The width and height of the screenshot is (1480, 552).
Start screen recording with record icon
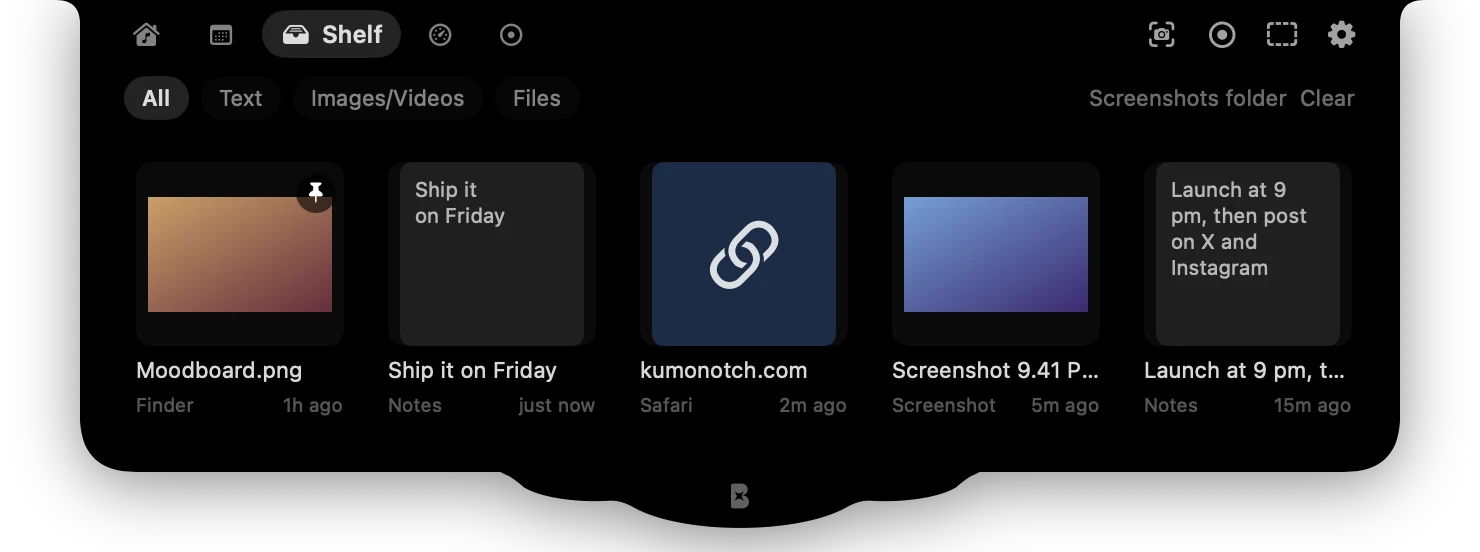pos(1222,35)
